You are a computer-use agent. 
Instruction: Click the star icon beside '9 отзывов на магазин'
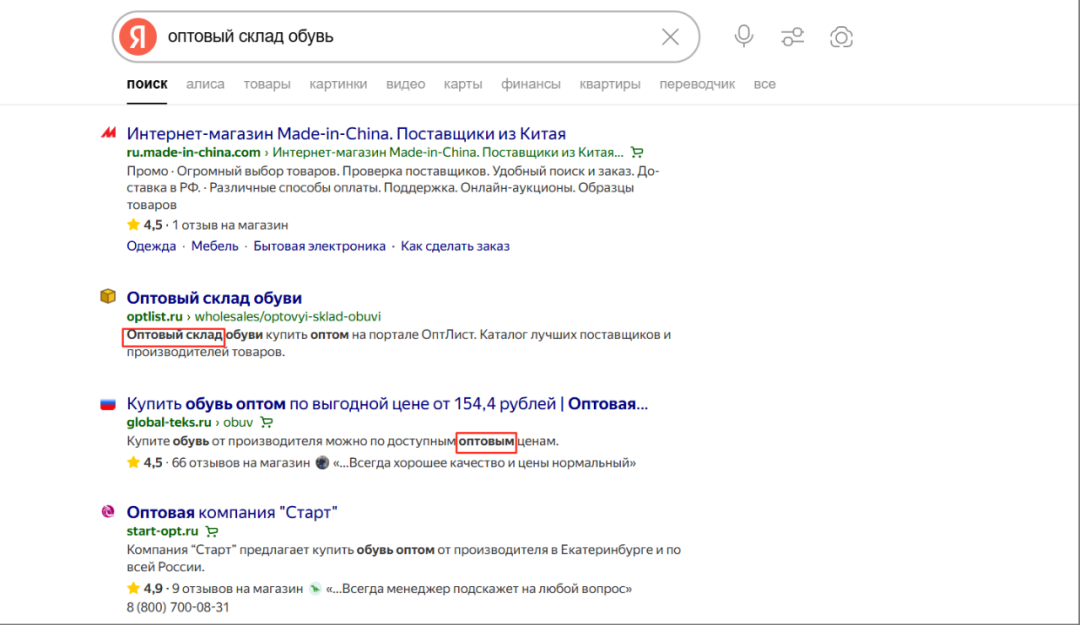[x=133, y=588]
